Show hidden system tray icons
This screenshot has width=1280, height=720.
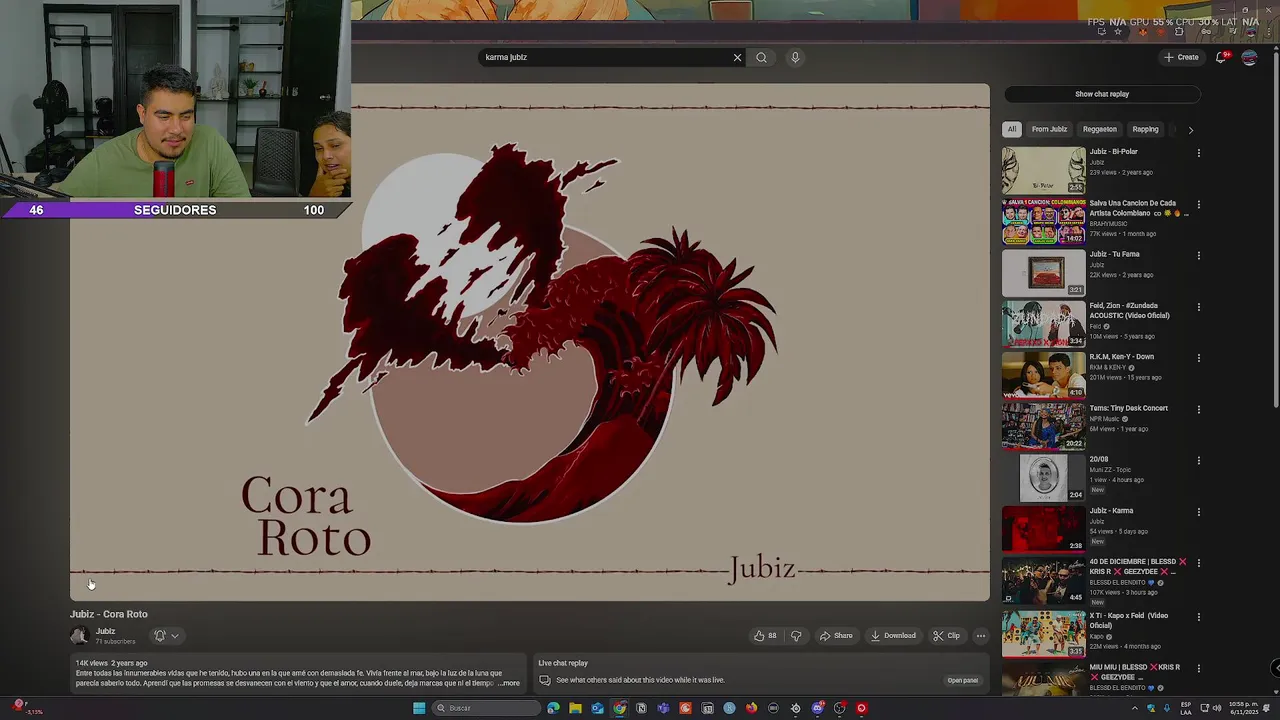click(1134, 708)
